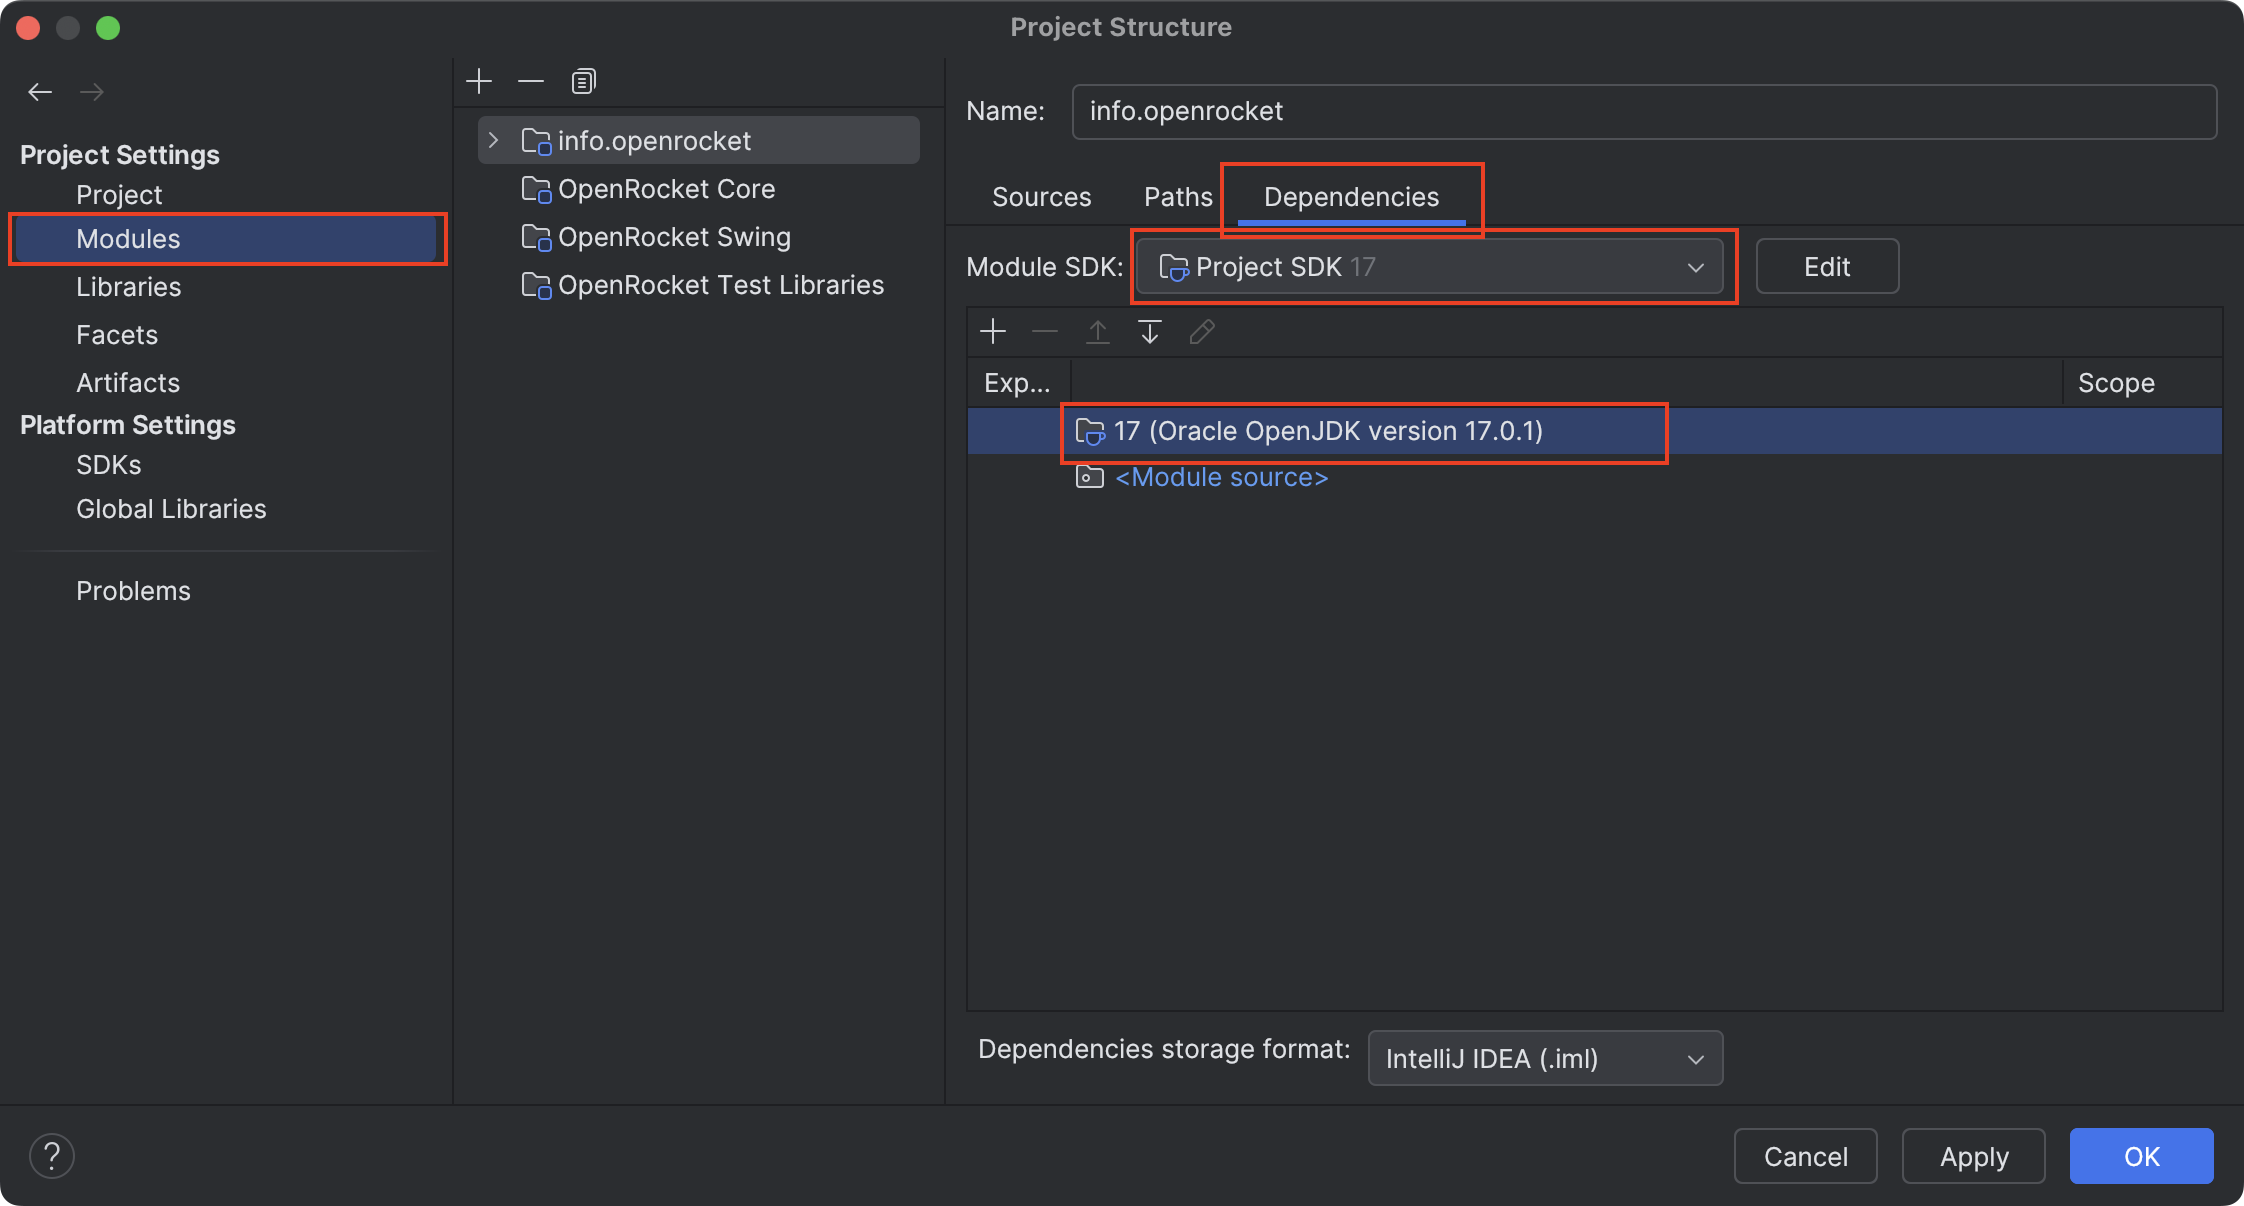Click the move dependency up arrow

click(x=1097, y=331)
